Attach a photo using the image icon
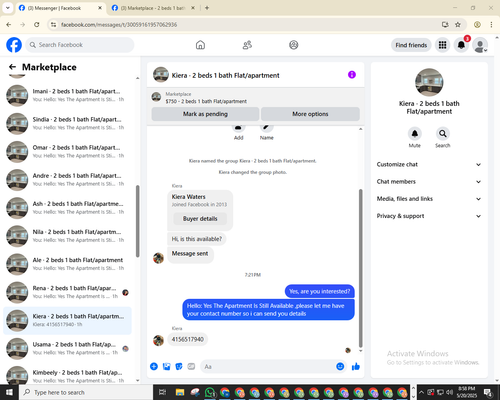 tap(166, 367)
